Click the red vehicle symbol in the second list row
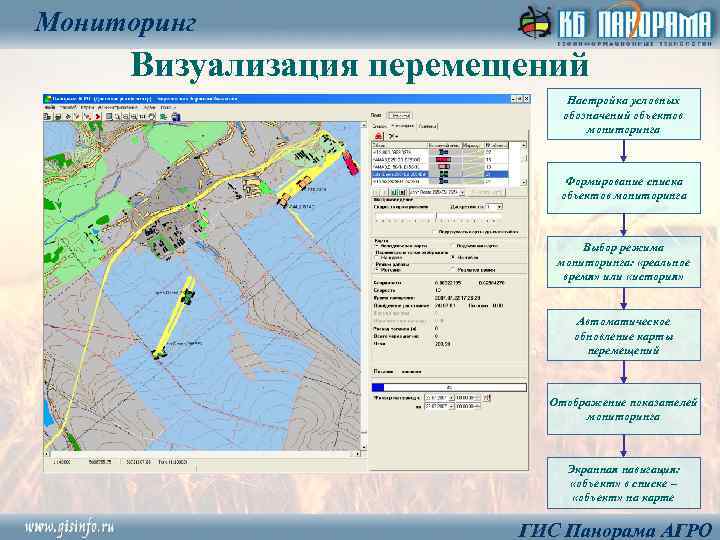Viewport: 720px width, 540px height. (443, 159)
